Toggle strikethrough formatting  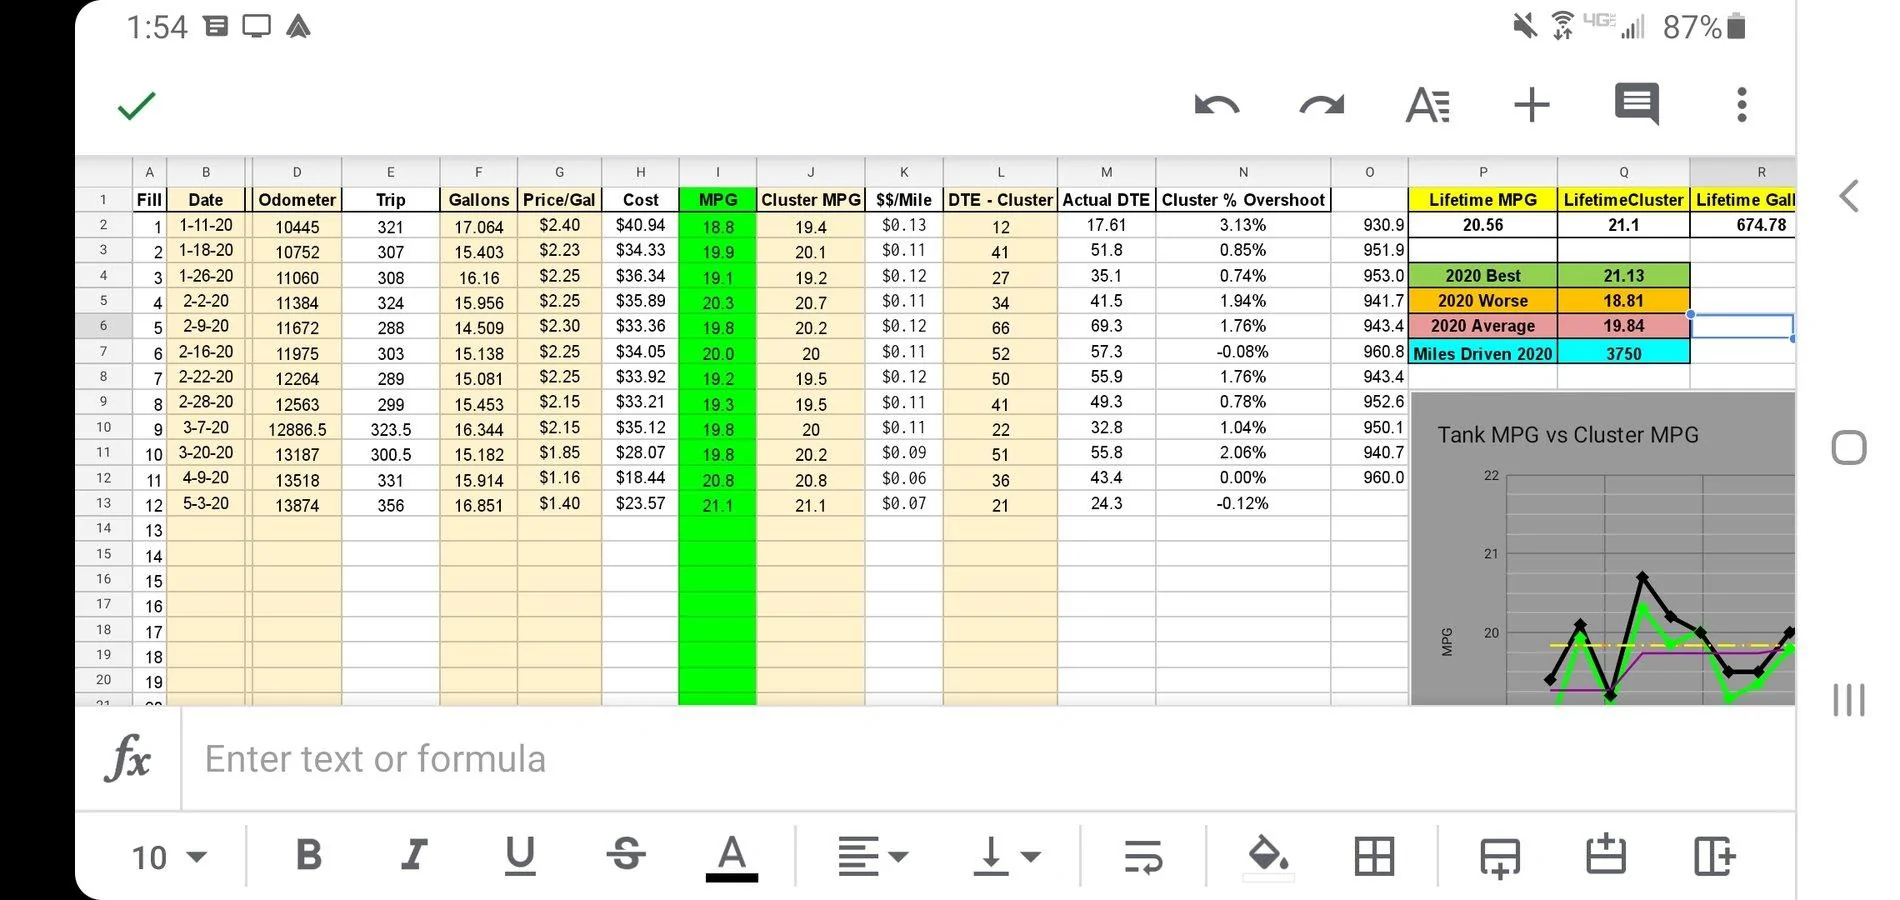tap(626, 855)
